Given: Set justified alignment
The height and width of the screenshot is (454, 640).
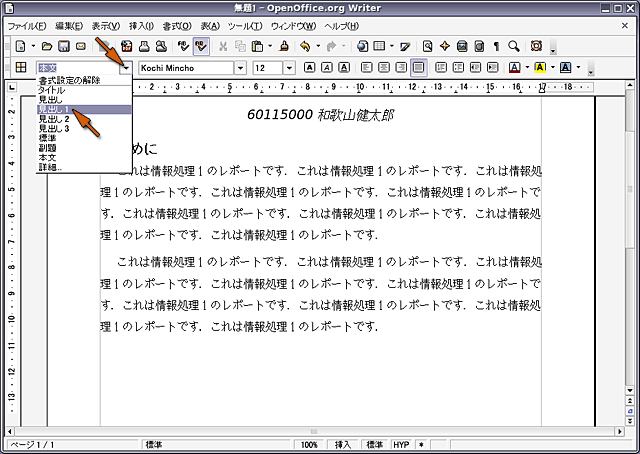Looking at the screenshot, I should point(419,67).
